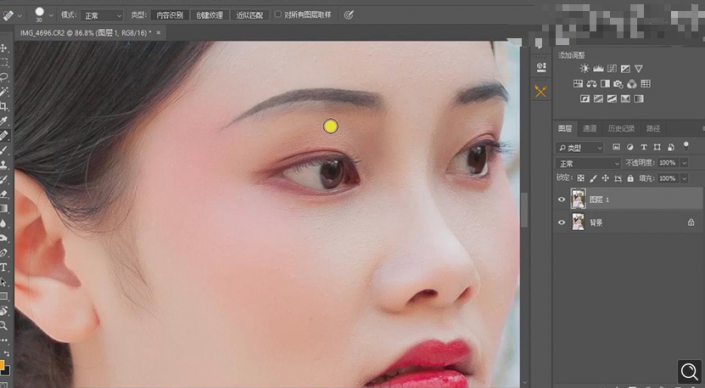705x388 pixels.
Task: Add a Brightness/Contrast adjustment
Action: [x=584, y=68]
